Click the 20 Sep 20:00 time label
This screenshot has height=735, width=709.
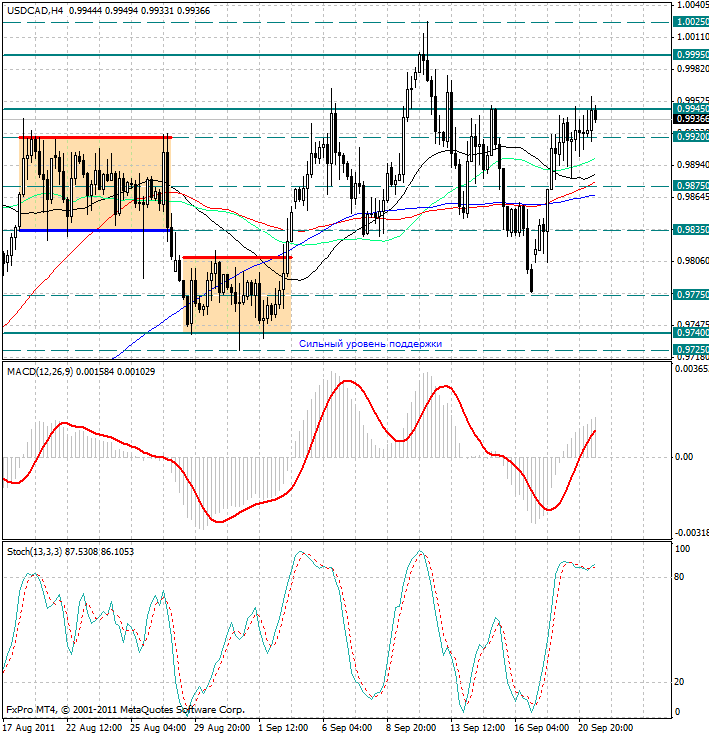604,727
